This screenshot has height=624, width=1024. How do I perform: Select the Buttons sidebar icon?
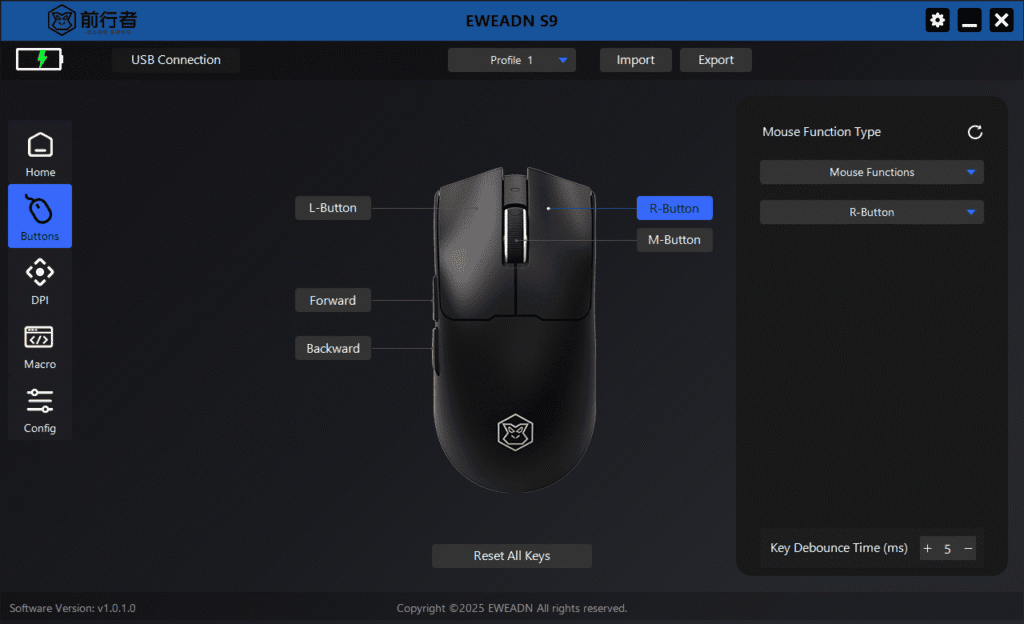40,216
